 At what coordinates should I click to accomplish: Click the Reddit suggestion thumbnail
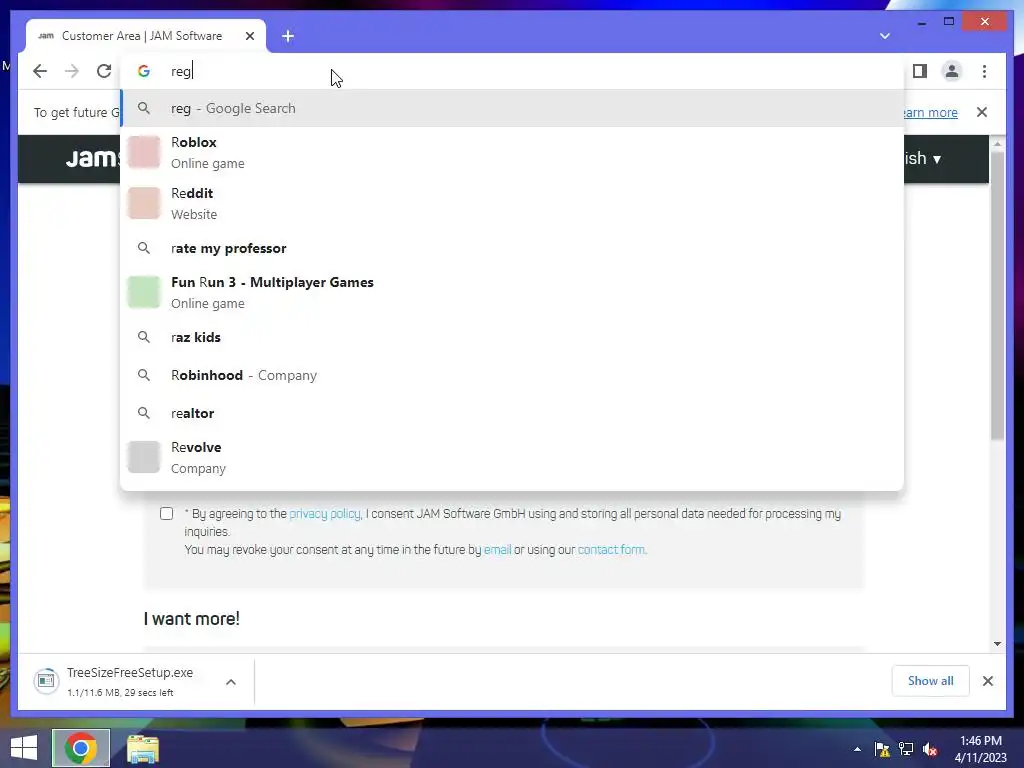(x=144, y=203)
